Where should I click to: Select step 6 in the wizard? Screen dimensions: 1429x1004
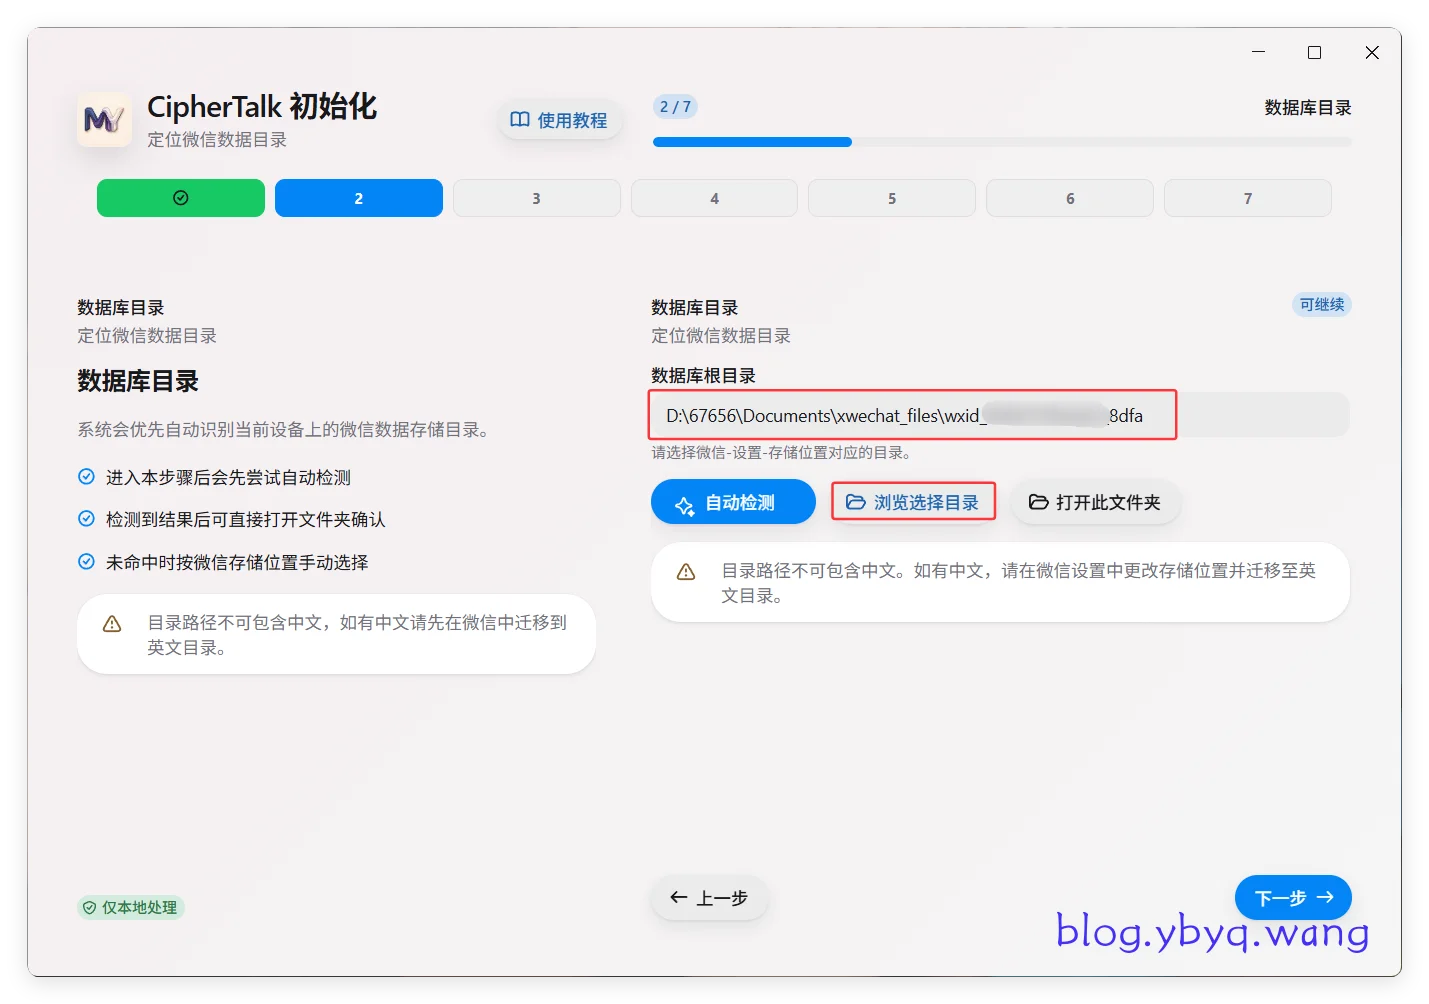(x=1070, y=198)
